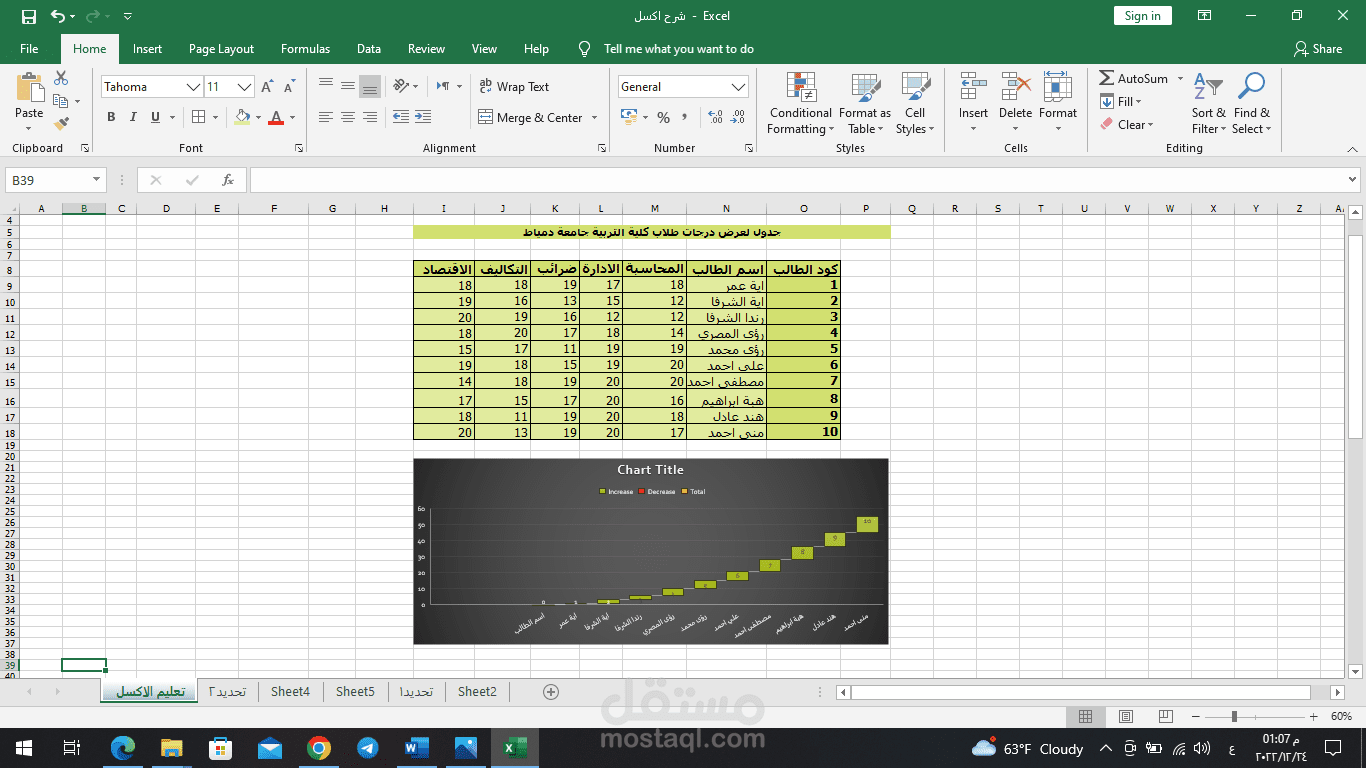Toggle Bottom Align
The height and width of the screenshot is (768, 1366).
pos(370,86)
